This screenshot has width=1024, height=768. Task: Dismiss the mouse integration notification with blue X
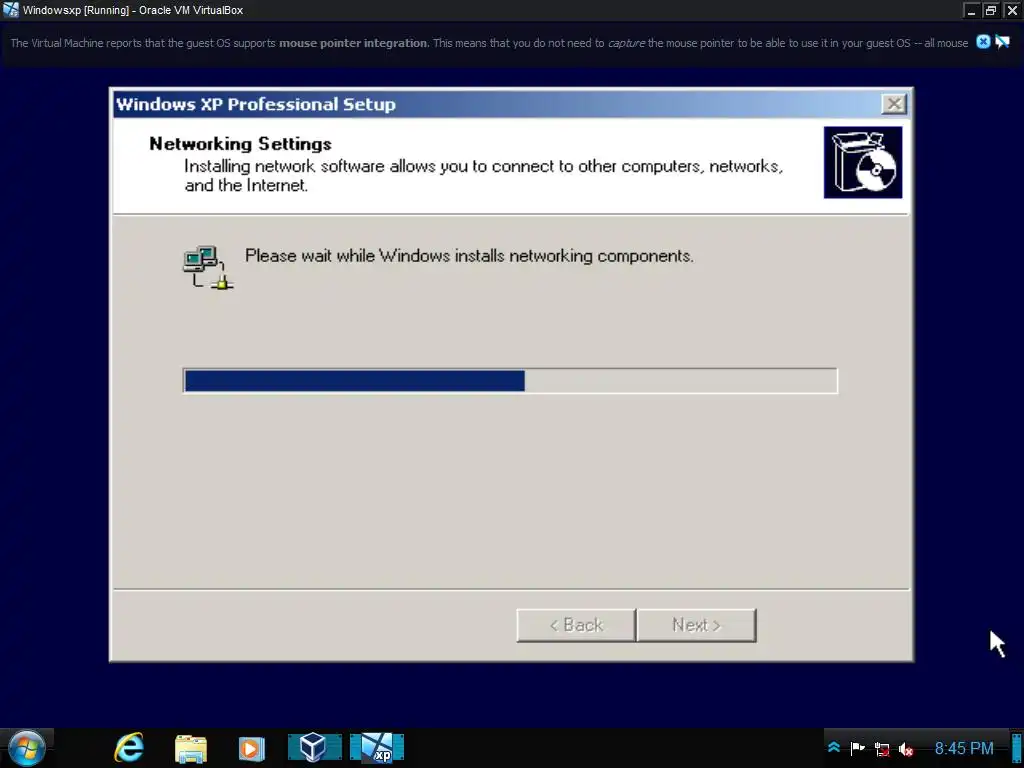pyautogui.click(x=983, y=42)
